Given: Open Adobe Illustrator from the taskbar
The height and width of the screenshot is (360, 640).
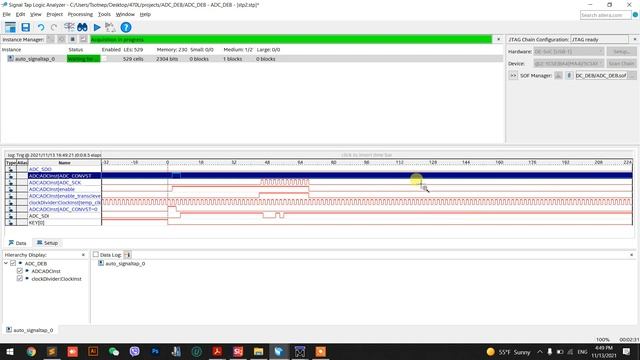Looking at the screenshot, I should pyautogui.click(x=93, y=351).
